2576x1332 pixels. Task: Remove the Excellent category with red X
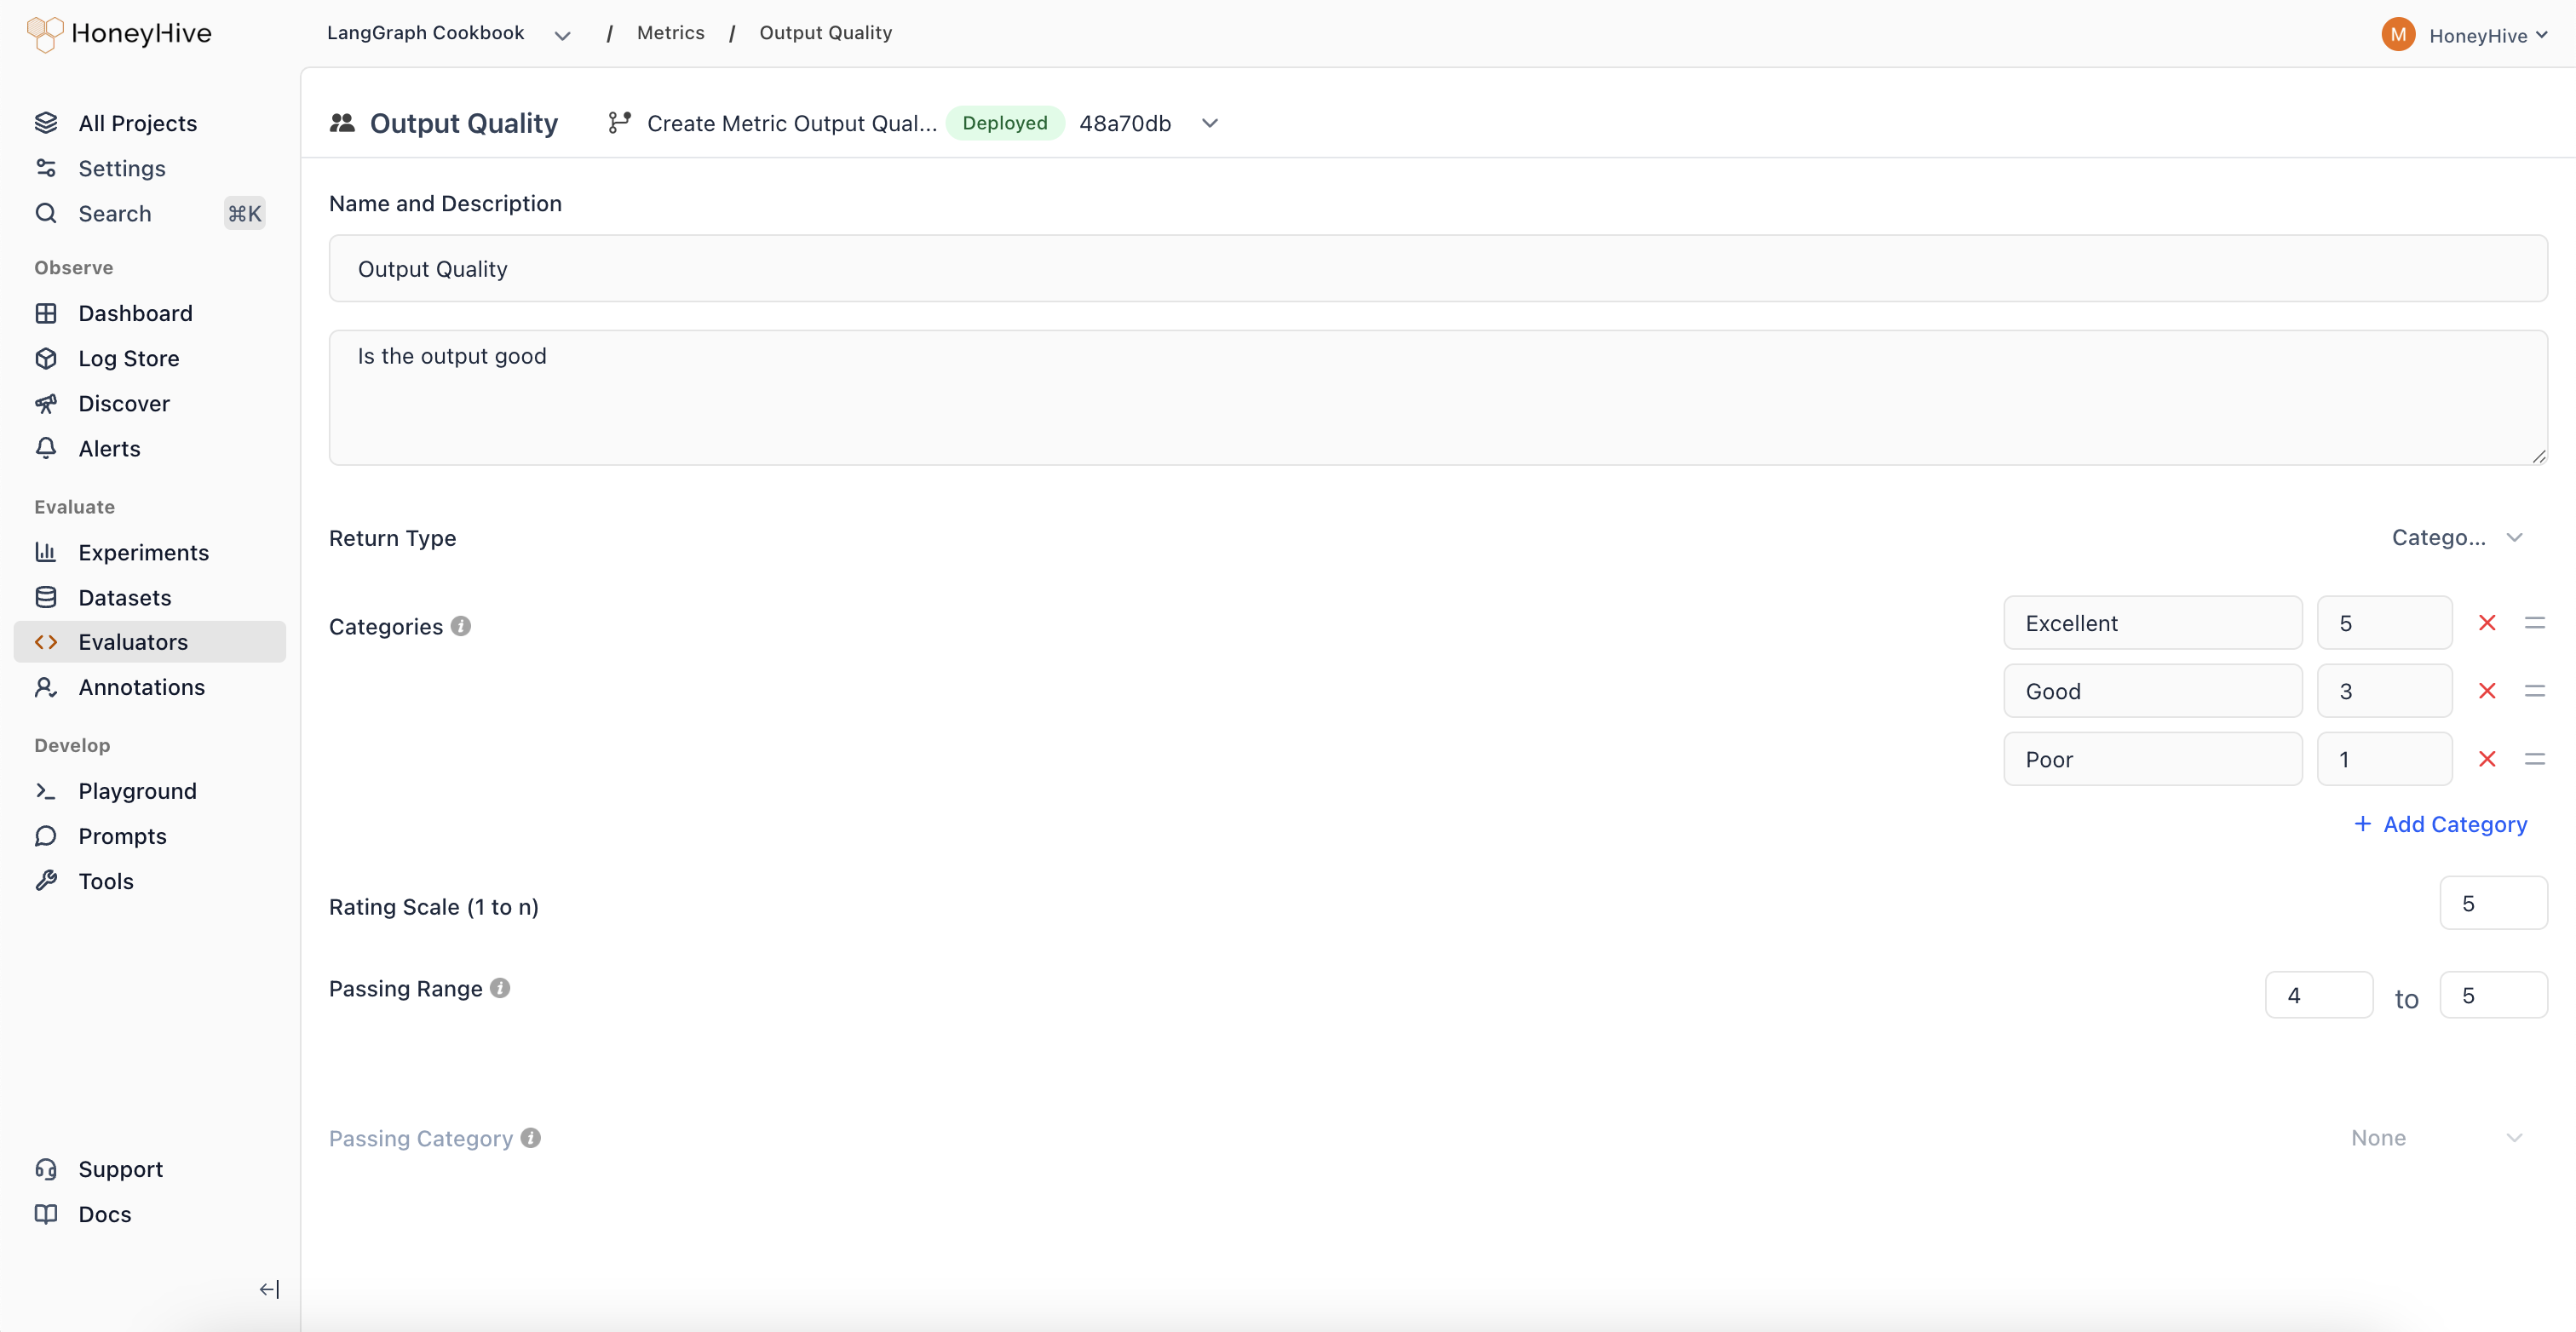(2487, 623)
